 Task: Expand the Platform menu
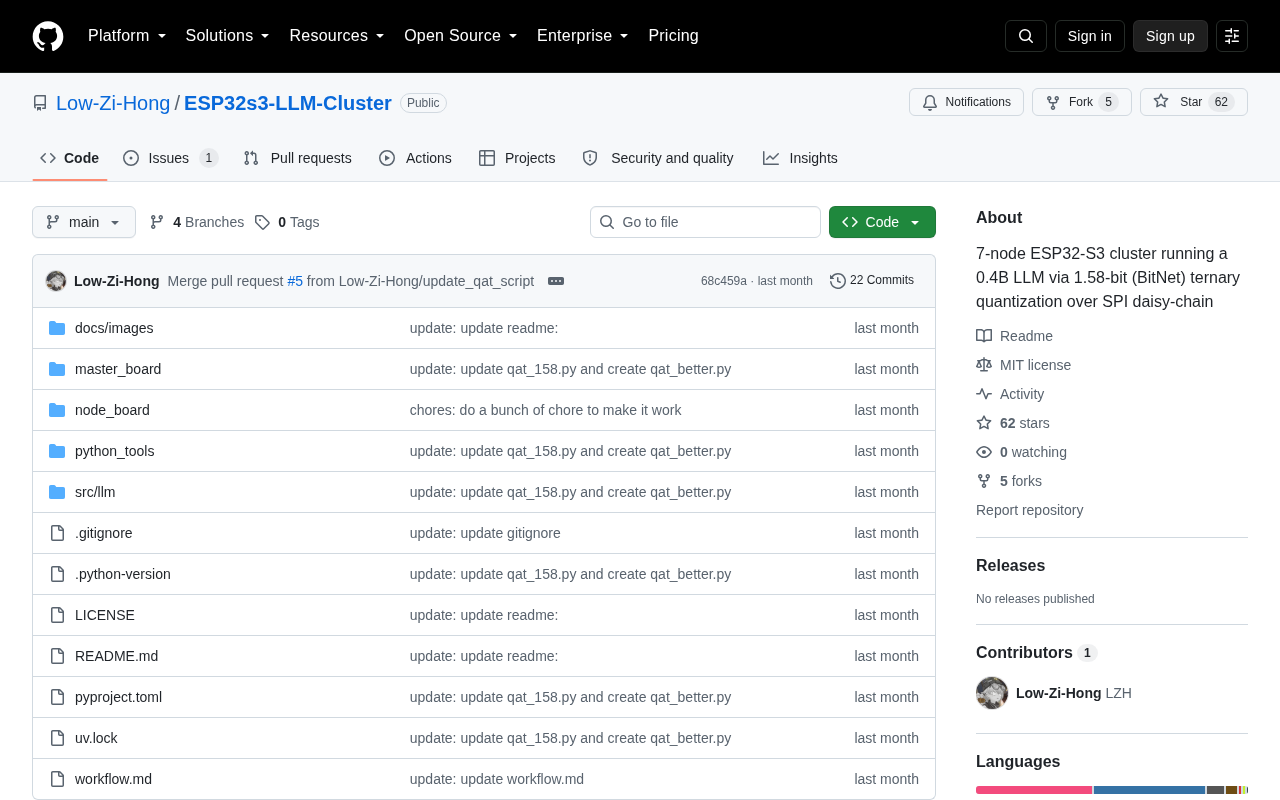[x=127, y=36]
